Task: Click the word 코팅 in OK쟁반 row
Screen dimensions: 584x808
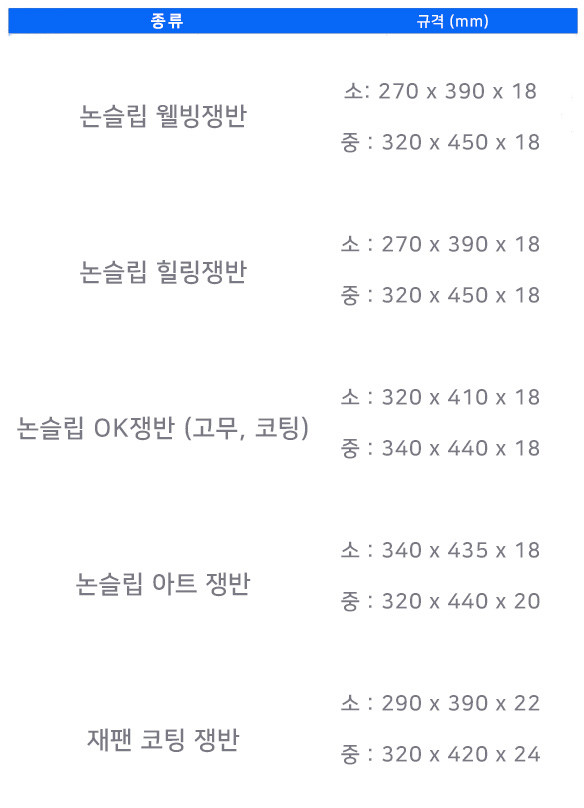Action: pyautogui.click(x=276, y=428)
